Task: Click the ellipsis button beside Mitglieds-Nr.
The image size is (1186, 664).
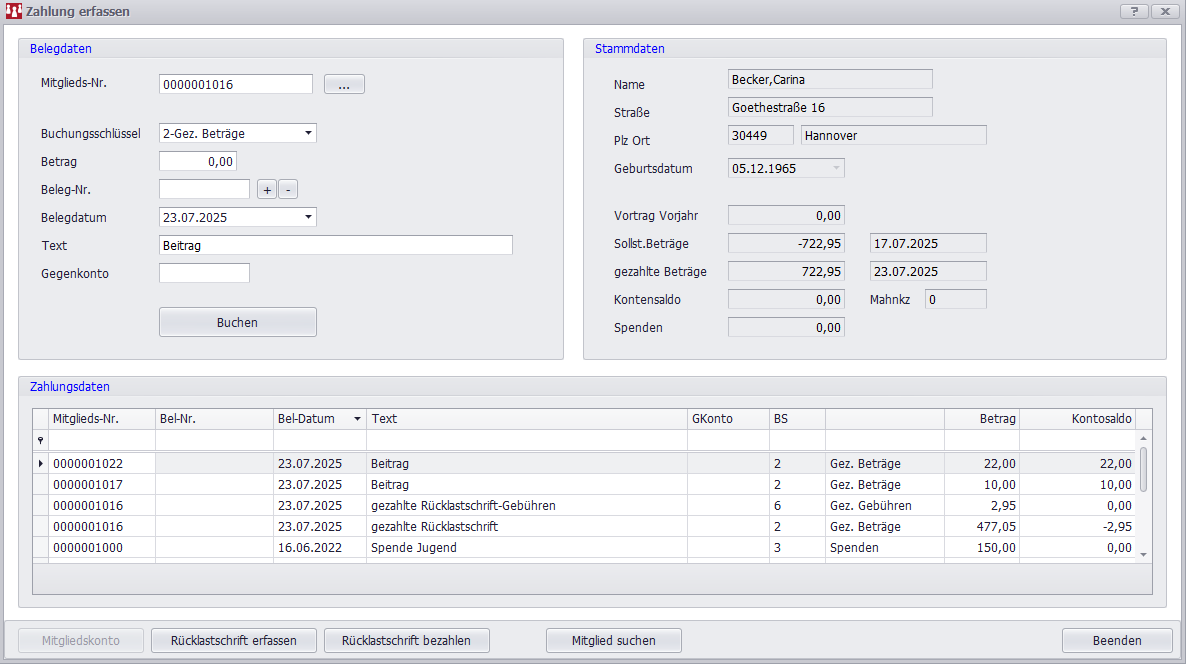Action: click(344, 85)
